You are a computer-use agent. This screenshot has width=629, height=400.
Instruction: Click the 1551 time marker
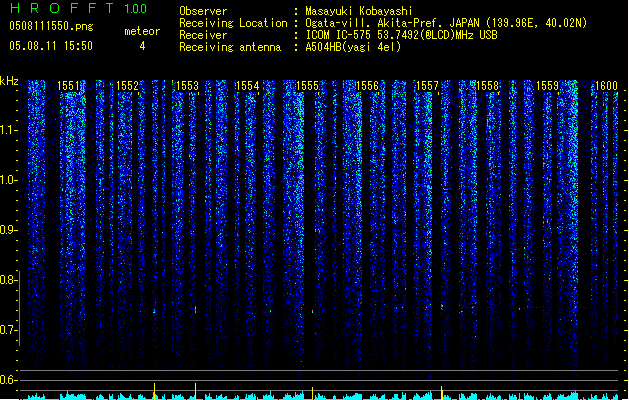69,86
